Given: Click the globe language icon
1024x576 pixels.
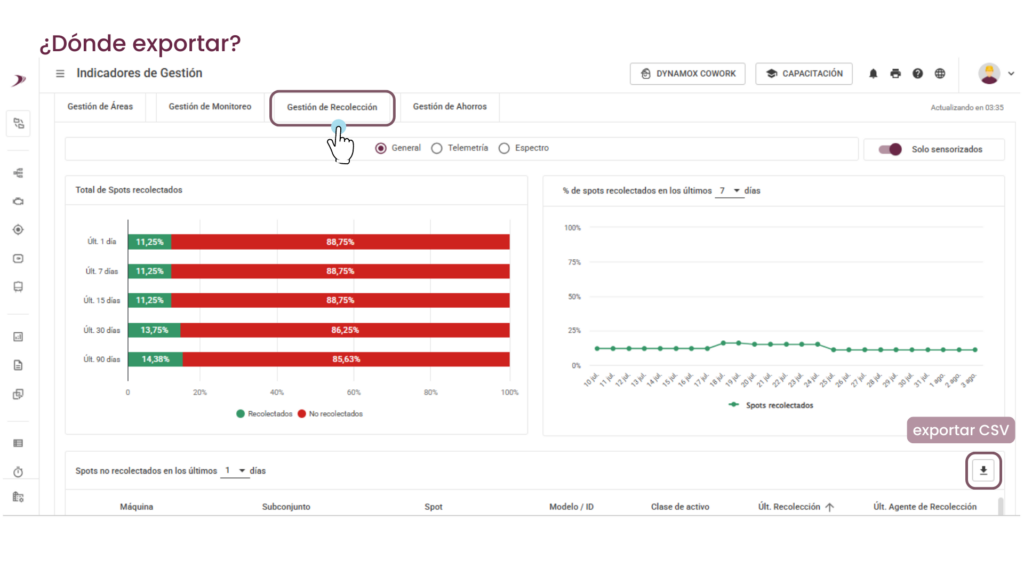Looking at the screenshot, I should [940, 74].
